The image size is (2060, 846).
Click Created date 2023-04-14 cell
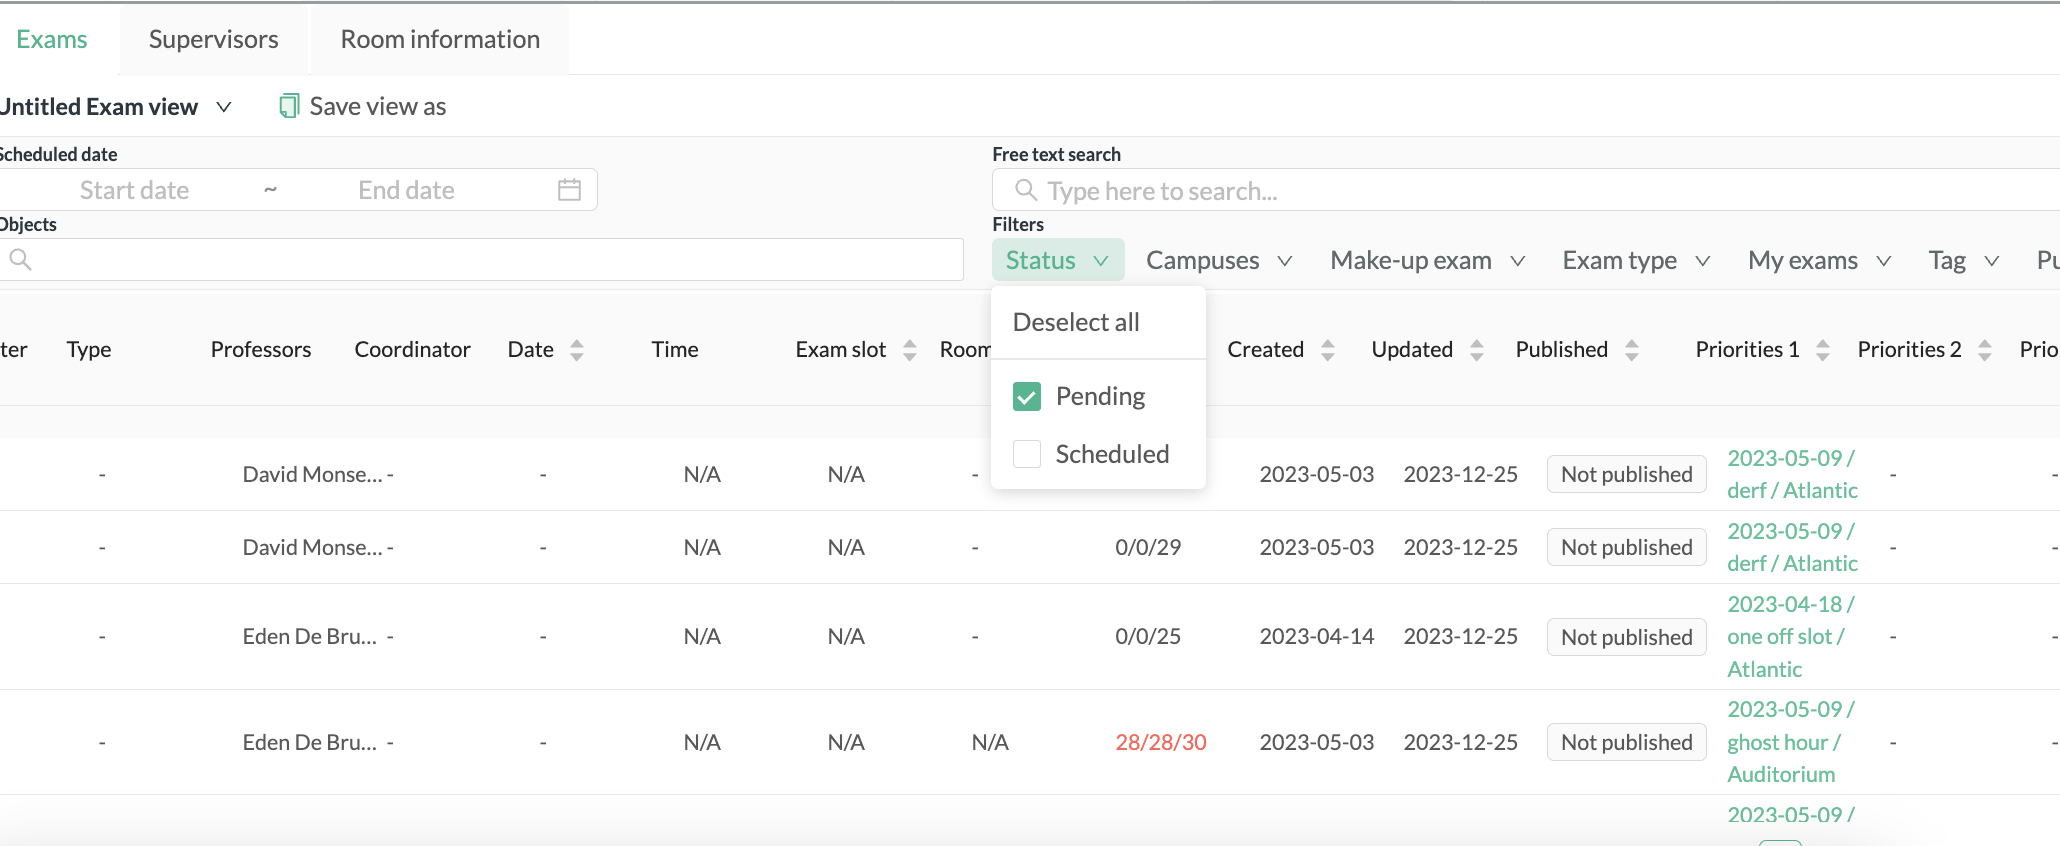pyautogui.click(x=1316, y=636)
